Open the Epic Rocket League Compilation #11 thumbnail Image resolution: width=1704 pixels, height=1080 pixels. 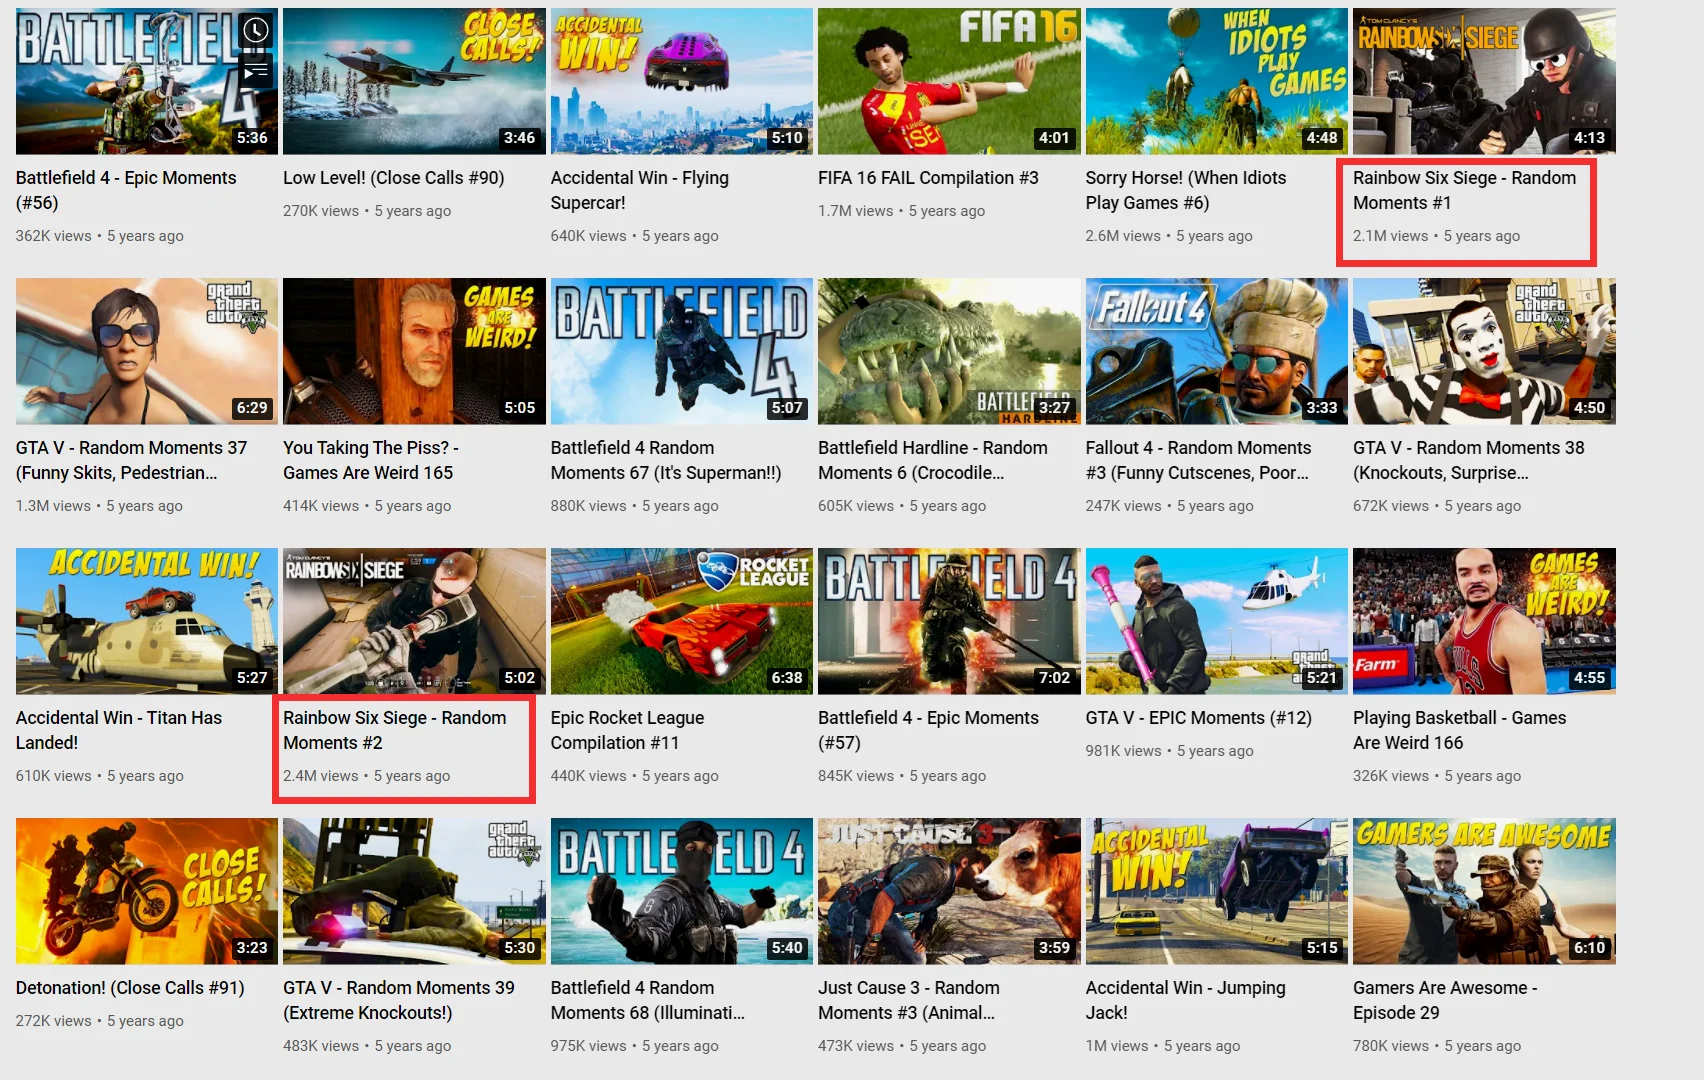coord(682,621)
